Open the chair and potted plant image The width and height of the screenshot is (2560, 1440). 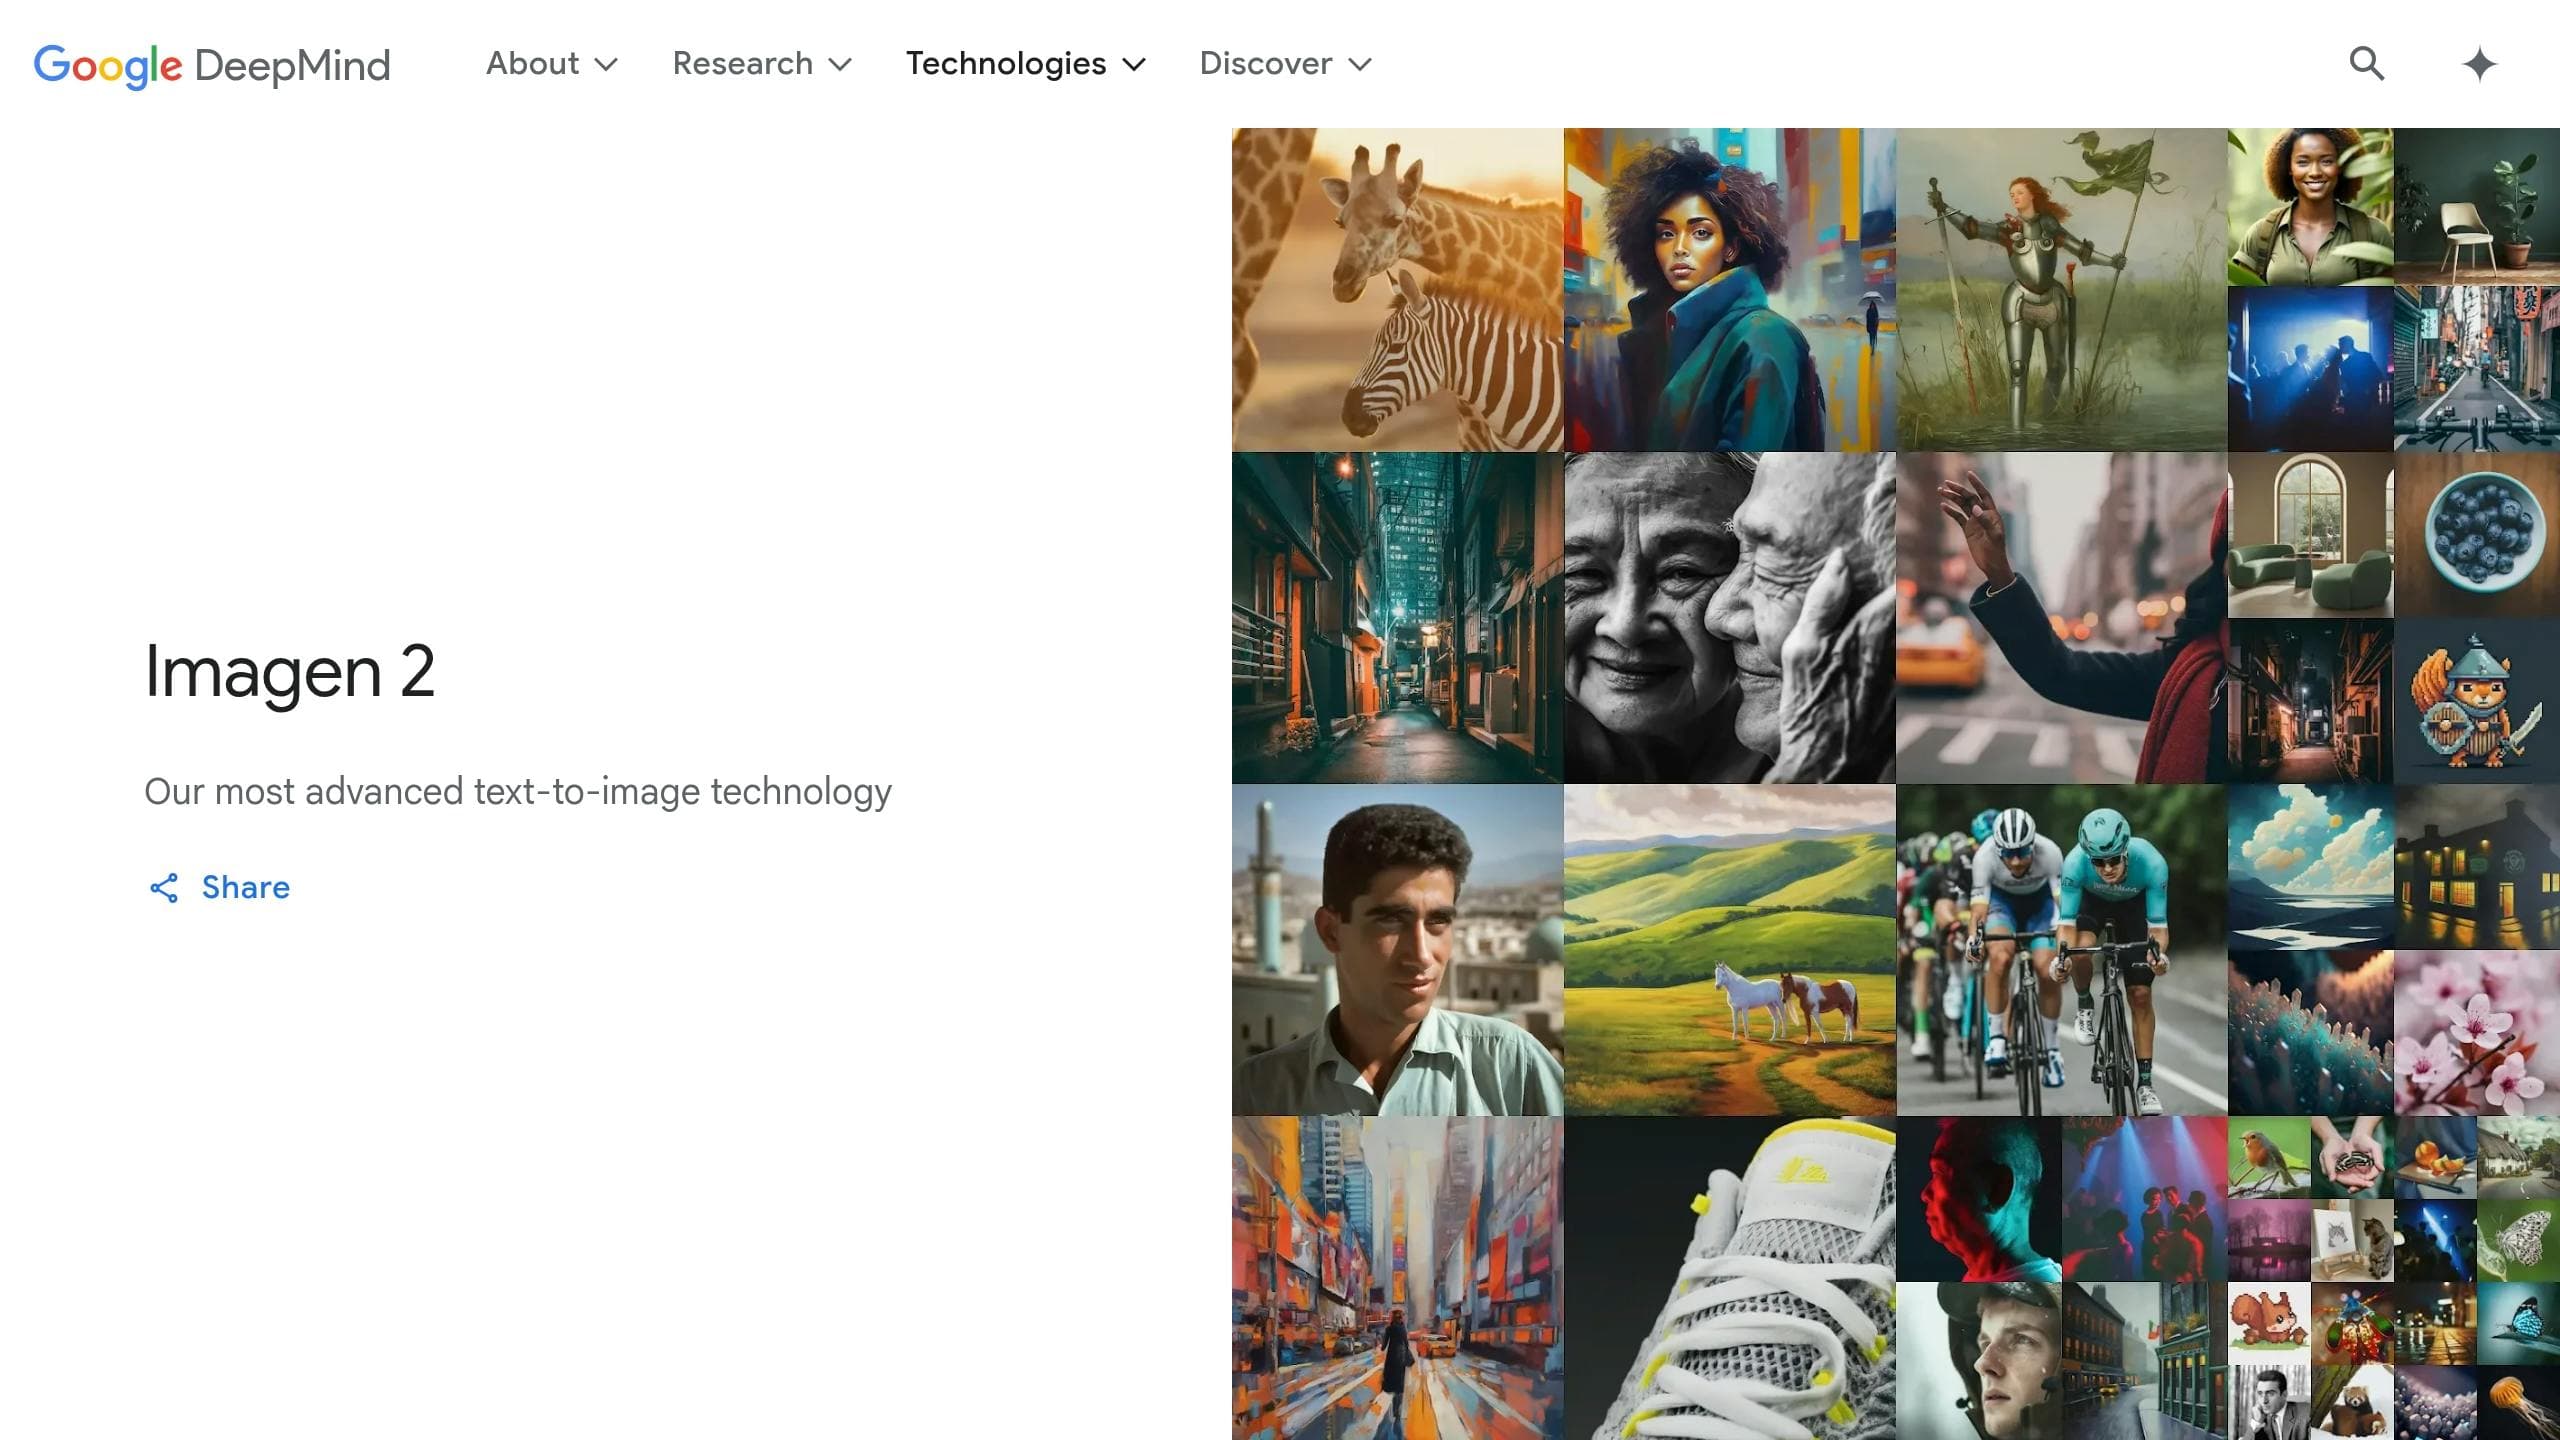[x=2477, y=207]
